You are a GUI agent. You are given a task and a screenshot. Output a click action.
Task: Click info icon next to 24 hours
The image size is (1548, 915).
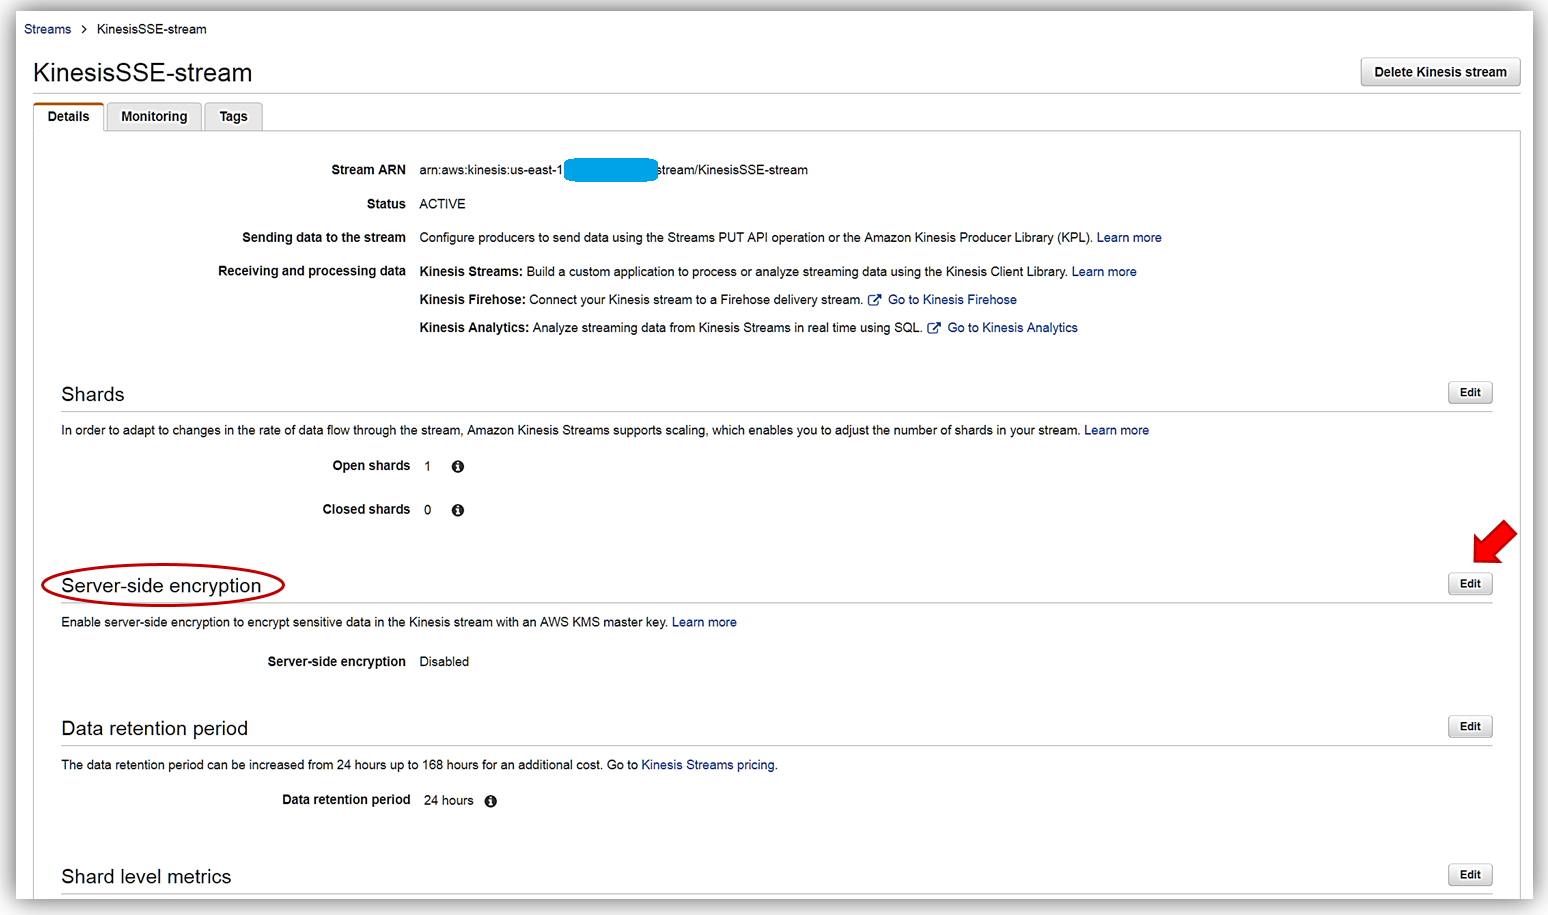point(491,801)
